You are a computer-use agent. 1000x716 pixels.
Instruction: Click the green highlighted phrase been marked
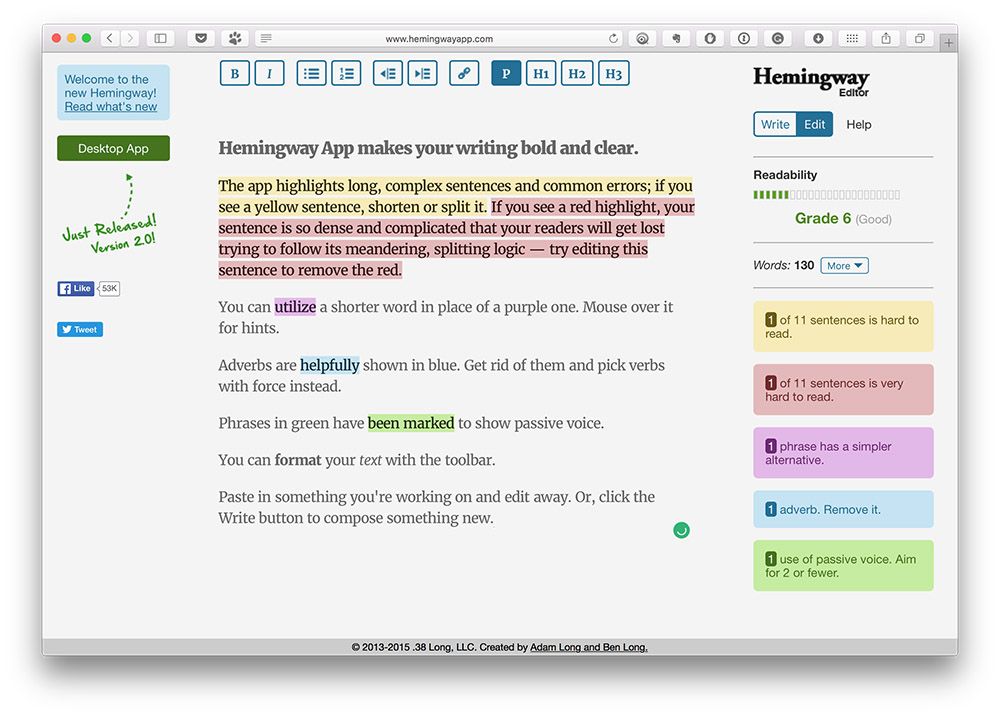click(411, 423)
